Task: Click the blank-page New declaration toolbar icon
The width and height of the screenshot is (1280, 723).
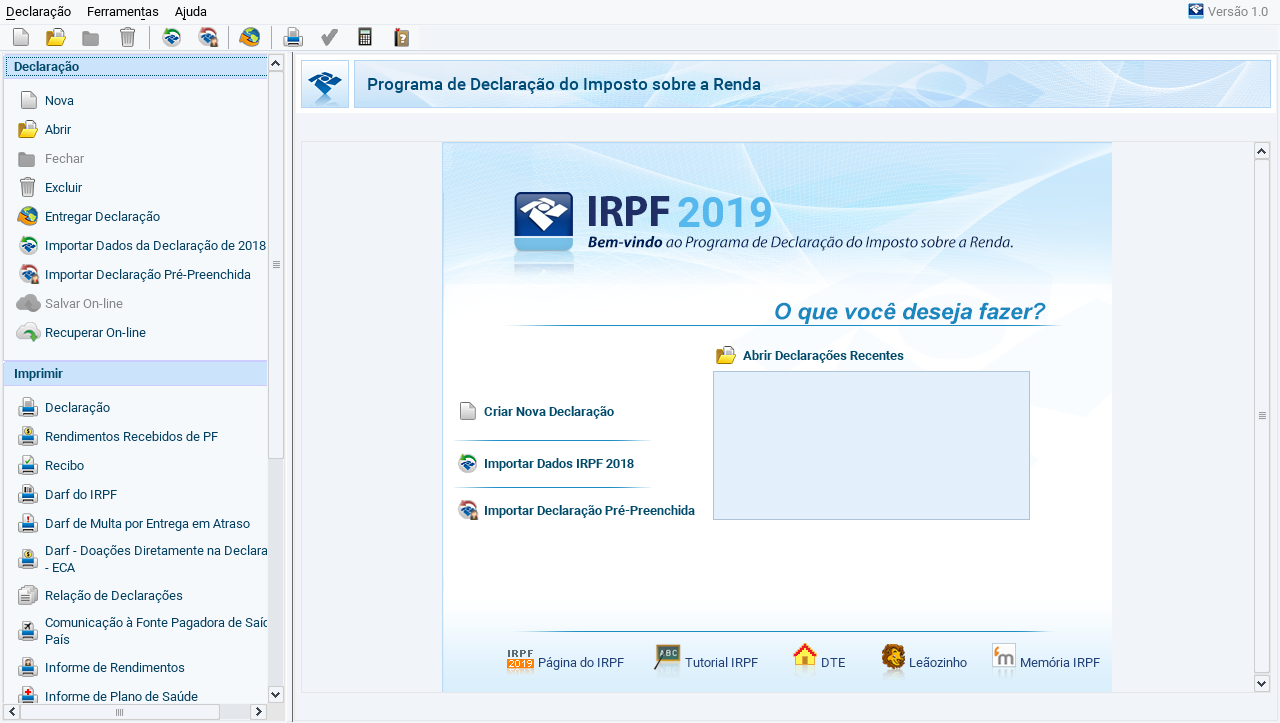Action: [21, 38]
